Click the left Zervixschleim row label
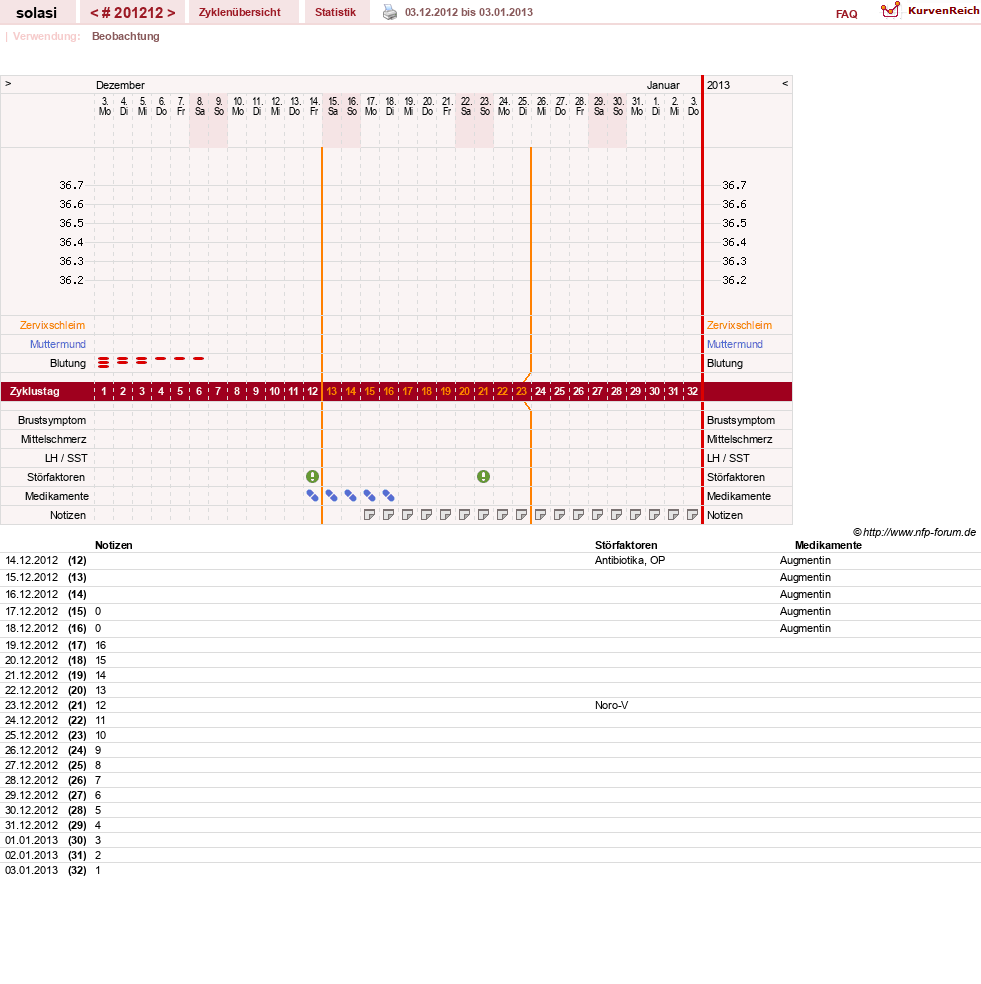 [52, 325]
